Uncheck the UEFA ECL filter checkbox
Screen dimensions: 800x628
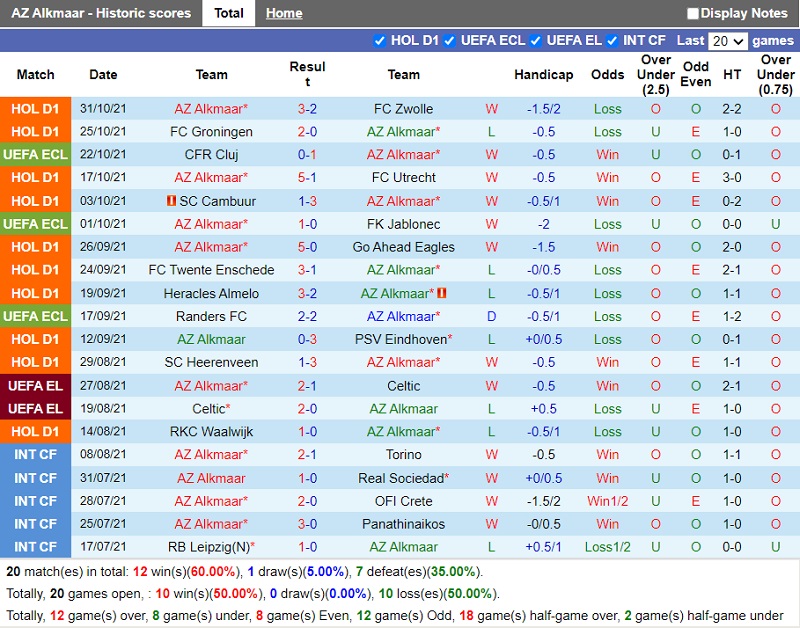point(450,41)
